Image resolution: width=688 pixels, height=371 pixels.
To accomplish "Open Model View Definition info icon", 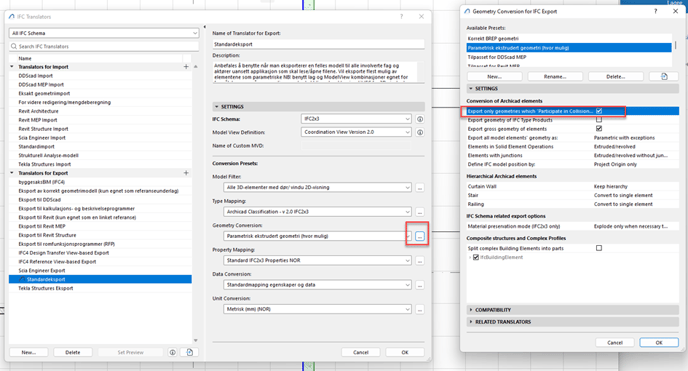I will pos(420,132).
